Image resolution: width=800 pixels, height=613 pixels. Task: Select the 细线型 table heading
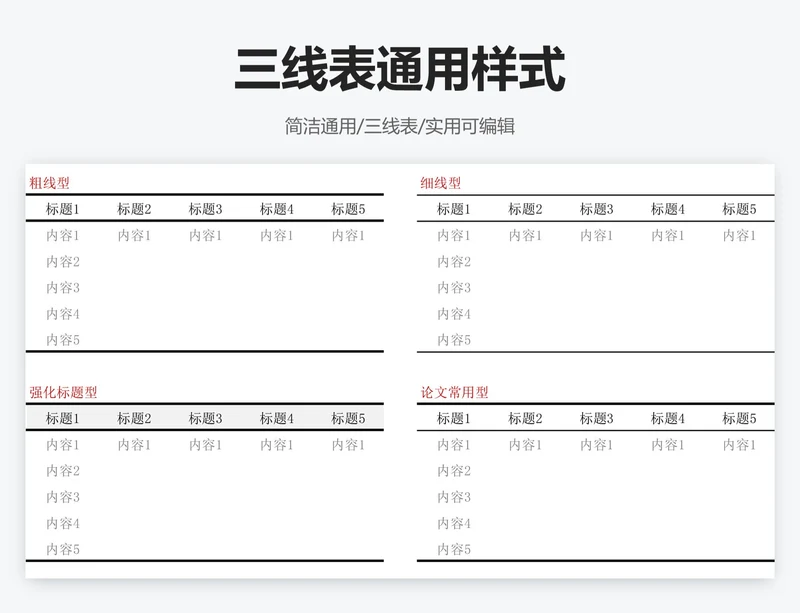440,183
